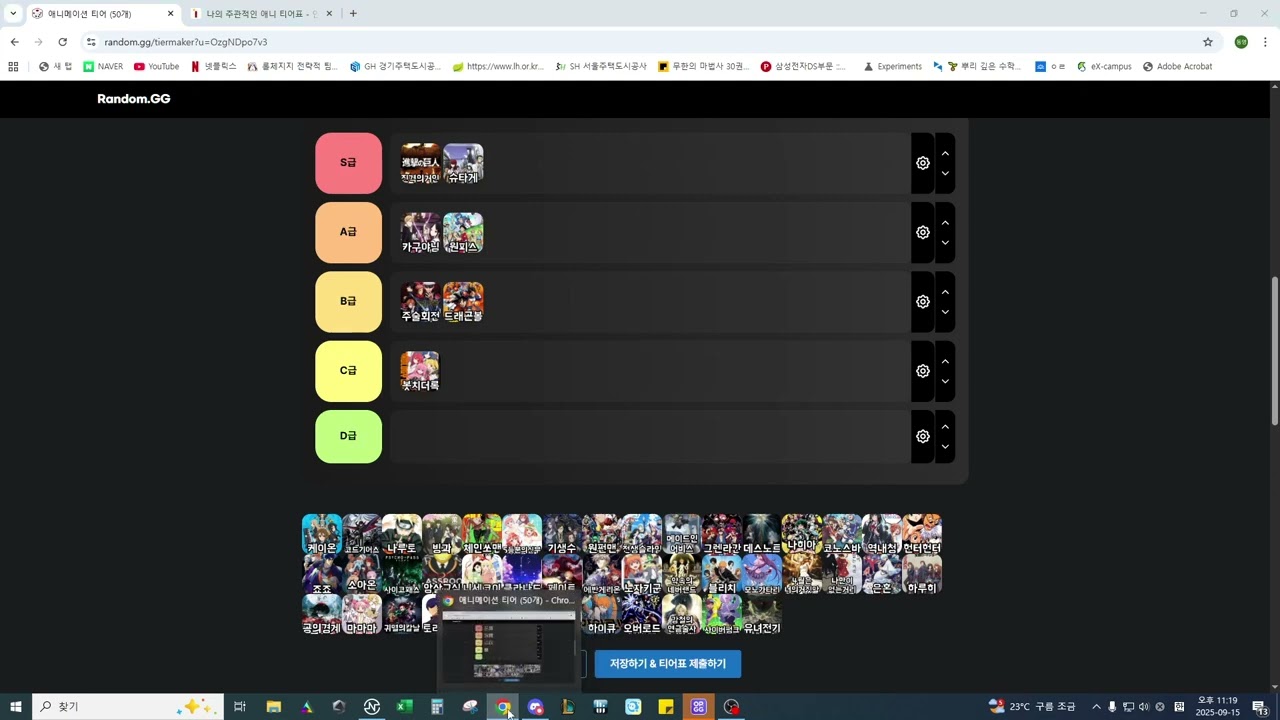
Task: Open settings gear for D급 tier row
Action: tap(922, 436)
